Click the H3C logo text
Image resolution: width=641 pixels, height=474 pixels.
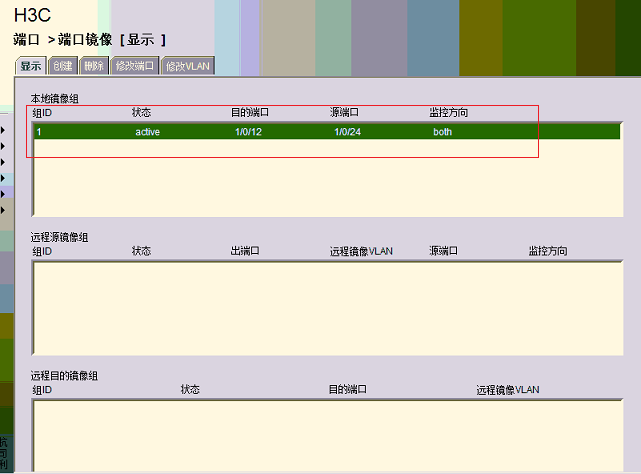pyautogui.click(x=32, y=16)
